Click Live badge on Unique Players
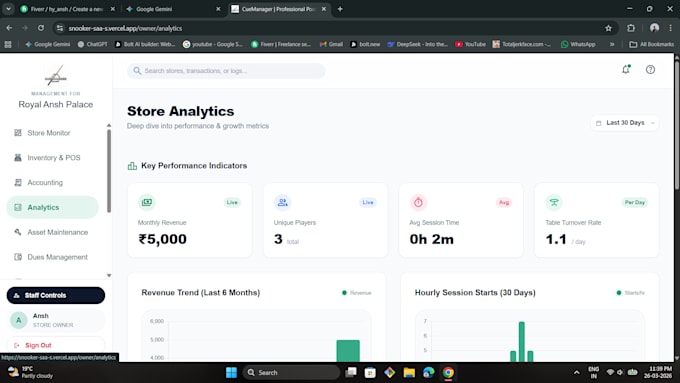 point(368,202)
